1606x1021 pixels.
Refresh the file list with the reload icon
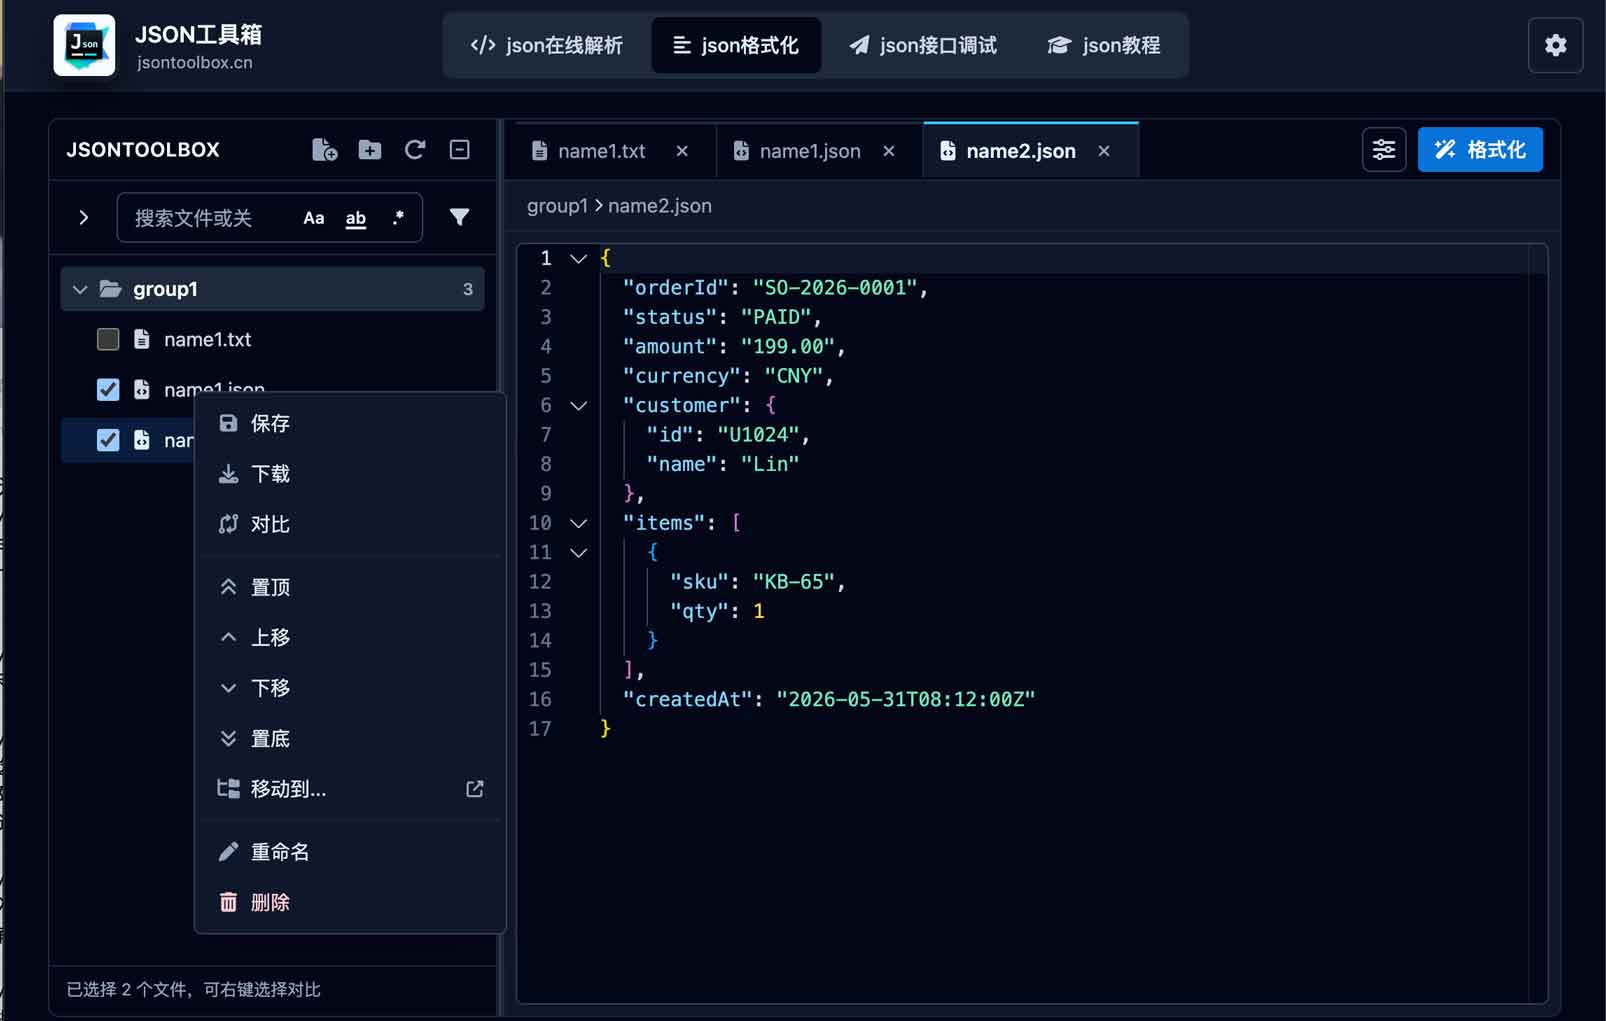coord(415,150)
